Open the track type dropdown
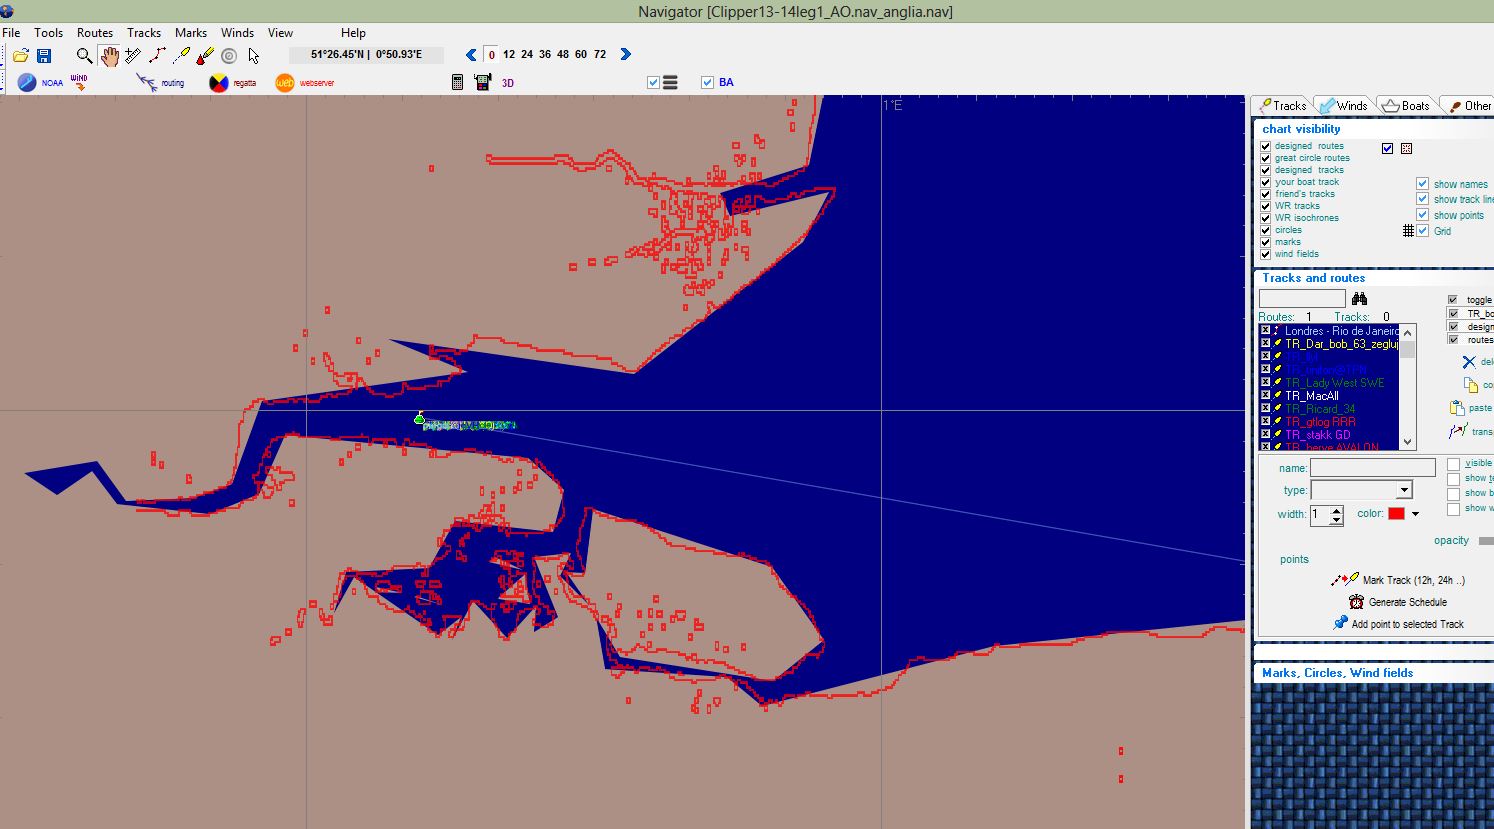1494x829 pixels. [1404, 490]
